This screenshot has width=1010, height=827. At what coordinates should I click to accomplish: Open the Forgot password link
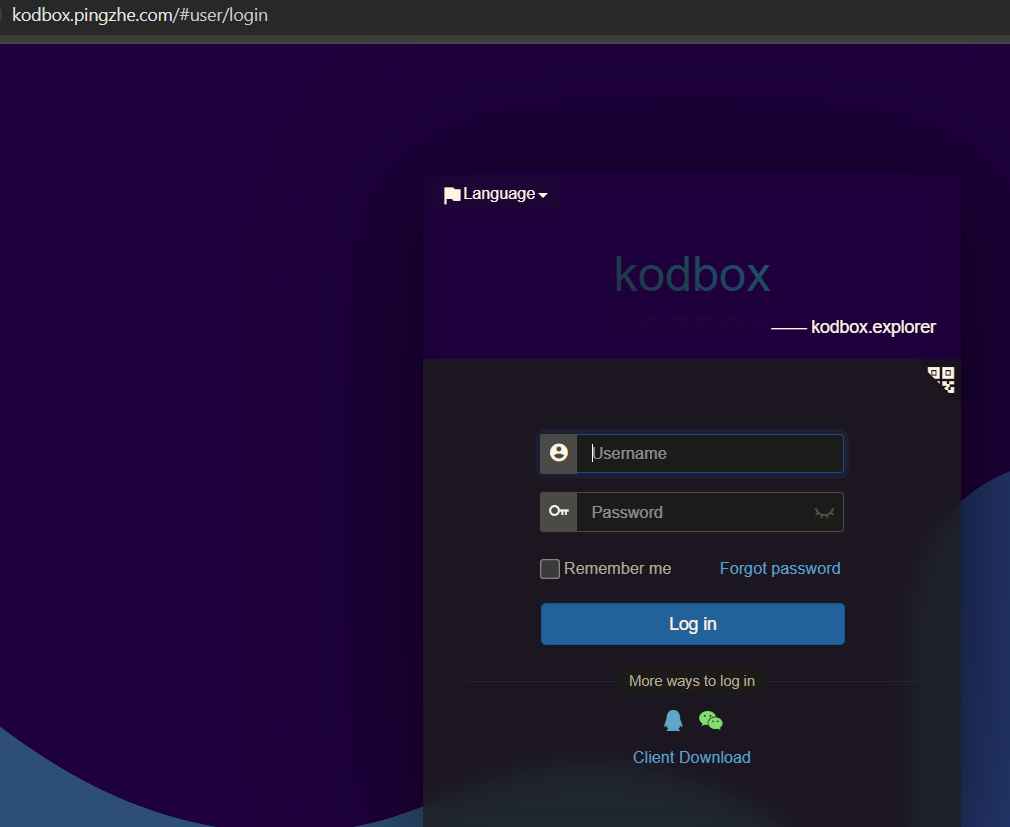click(x=779, y=568)
